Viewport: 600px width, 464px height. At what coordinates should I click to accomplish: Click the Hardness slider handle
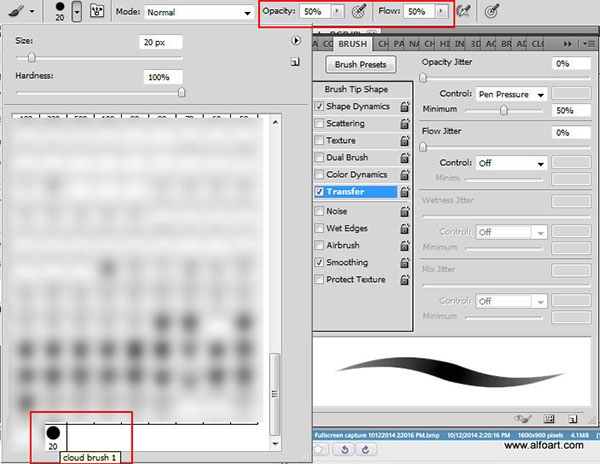click(182, 92)
